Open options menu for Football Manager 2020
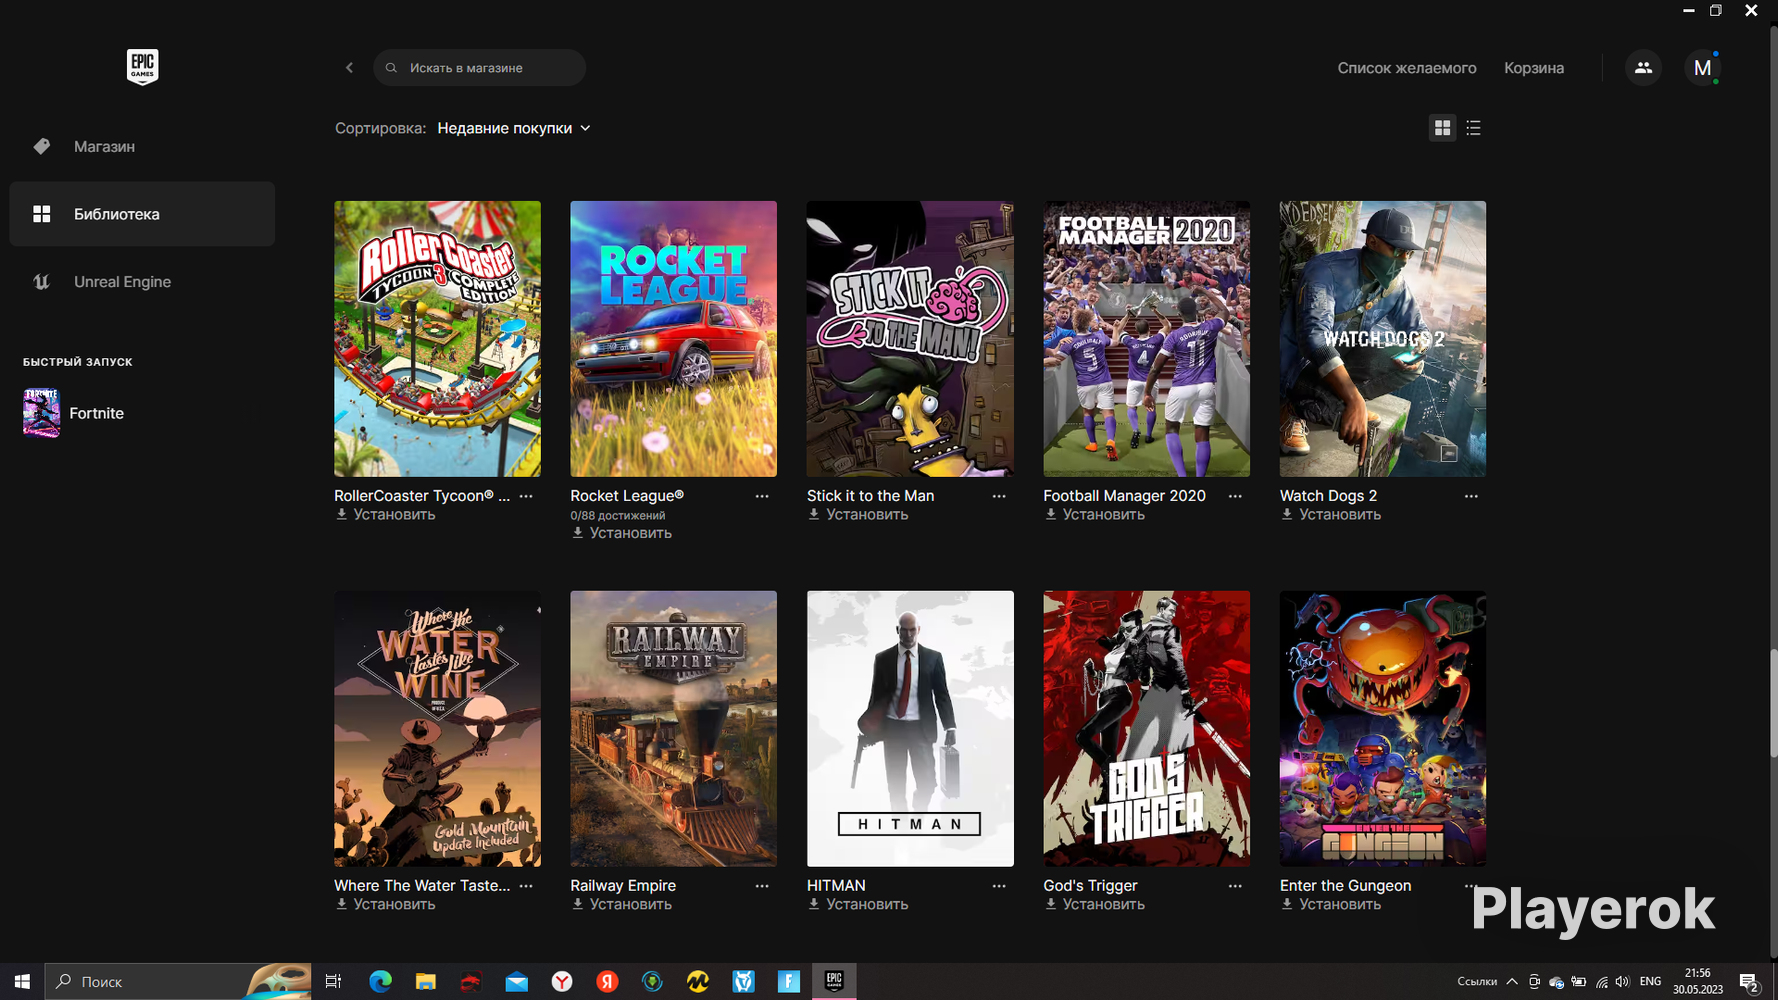Screen dimensions: 1778x1000 click(1235, 496)
